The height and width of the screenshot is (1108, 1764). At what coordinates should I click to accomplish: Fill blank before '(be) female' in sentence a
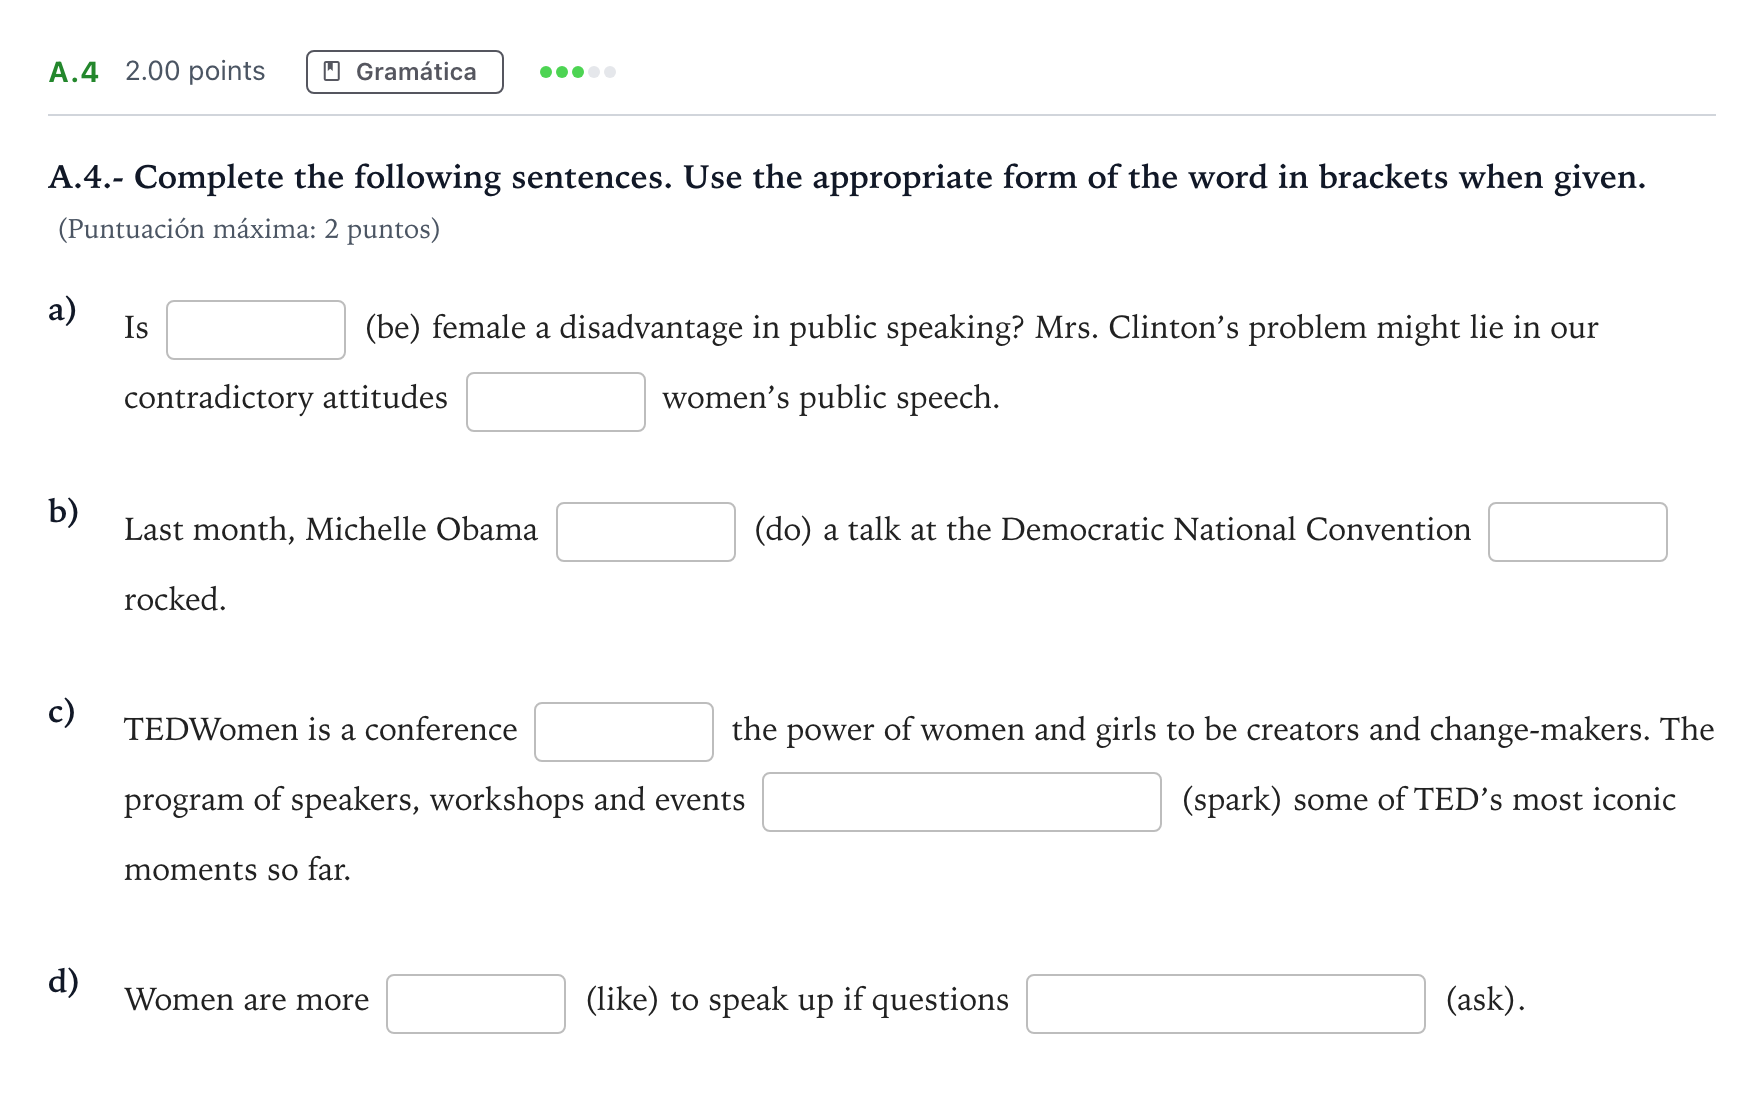pyautogui.click(x=256, y=330)
